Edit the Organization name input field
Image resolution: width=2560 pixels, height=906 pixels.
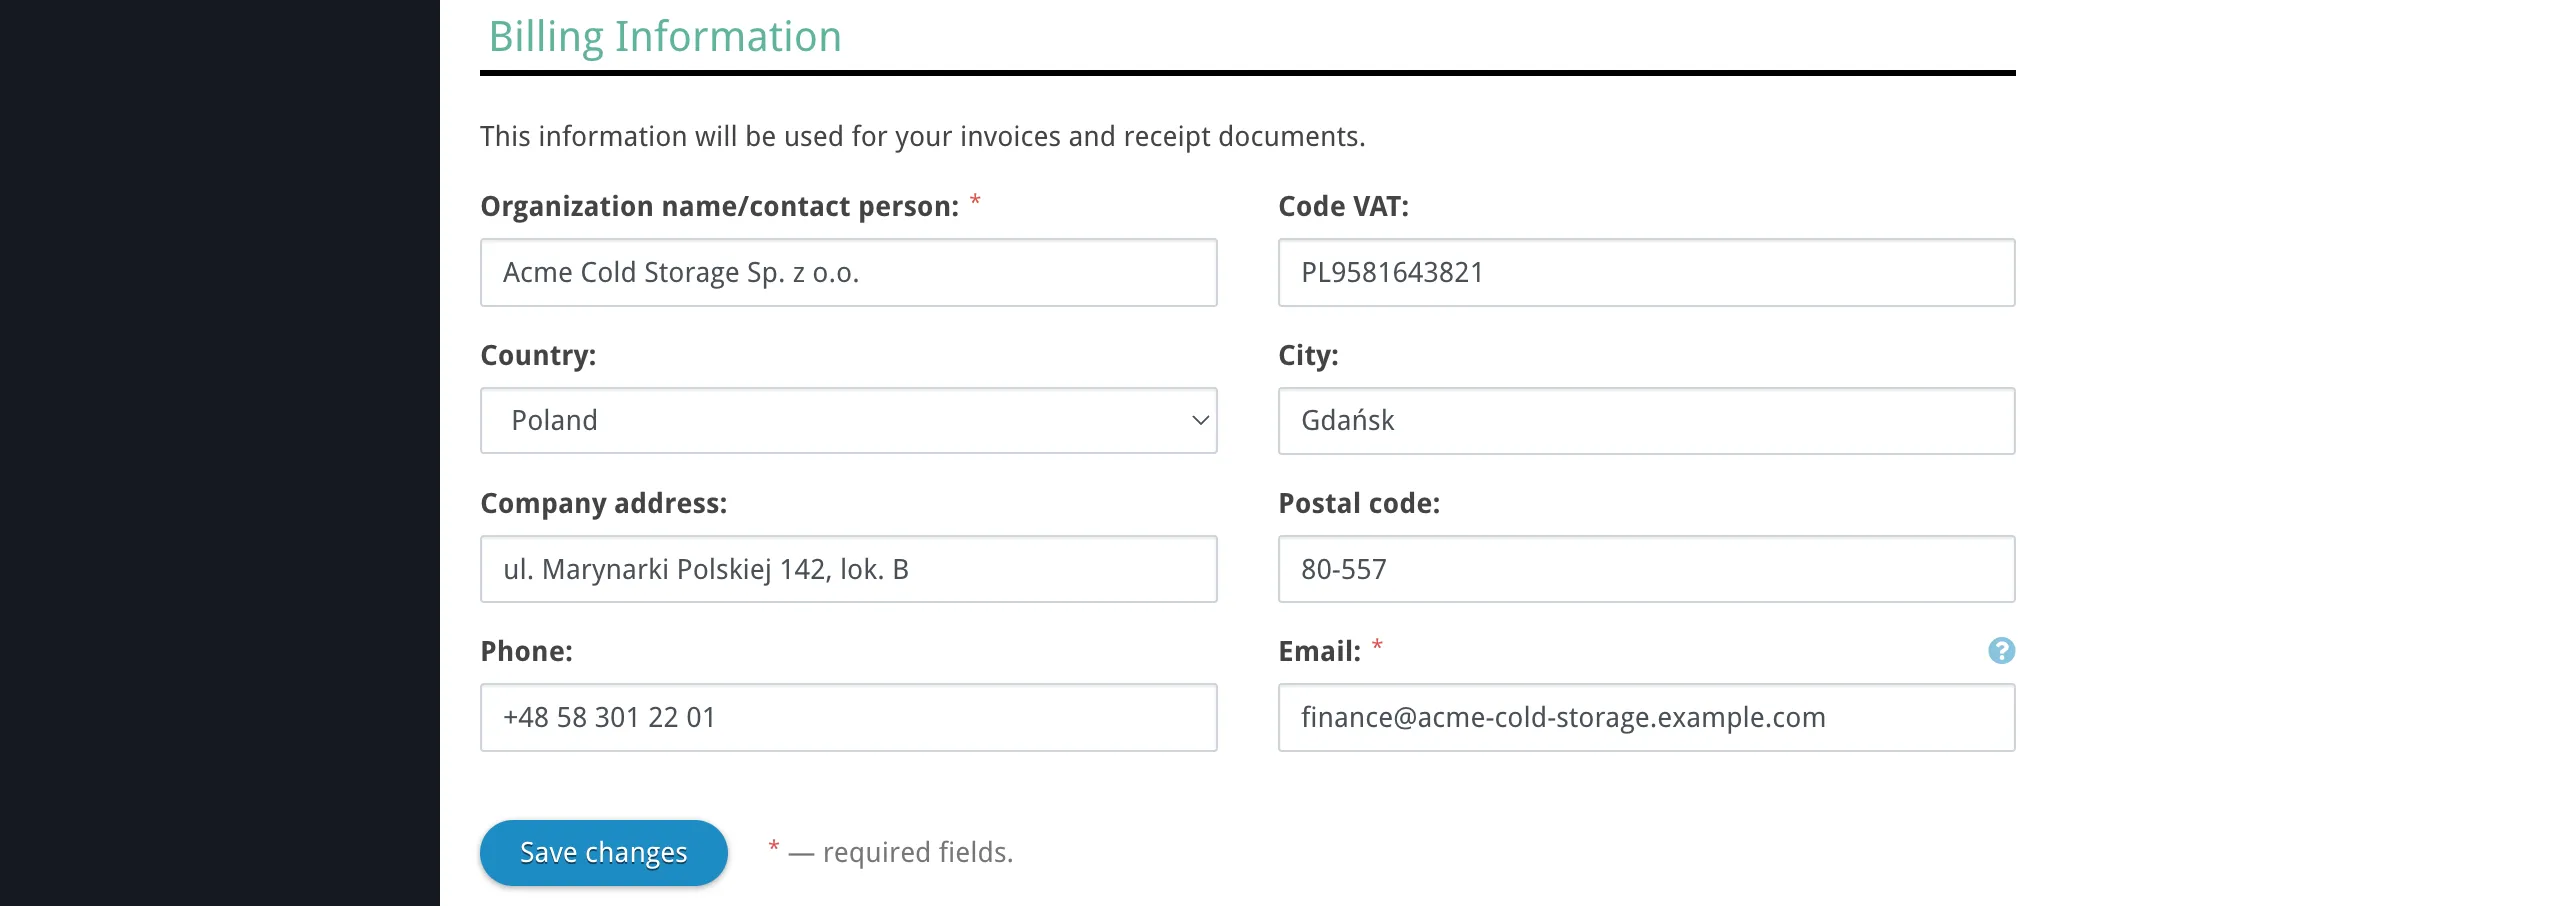(848, 272)
